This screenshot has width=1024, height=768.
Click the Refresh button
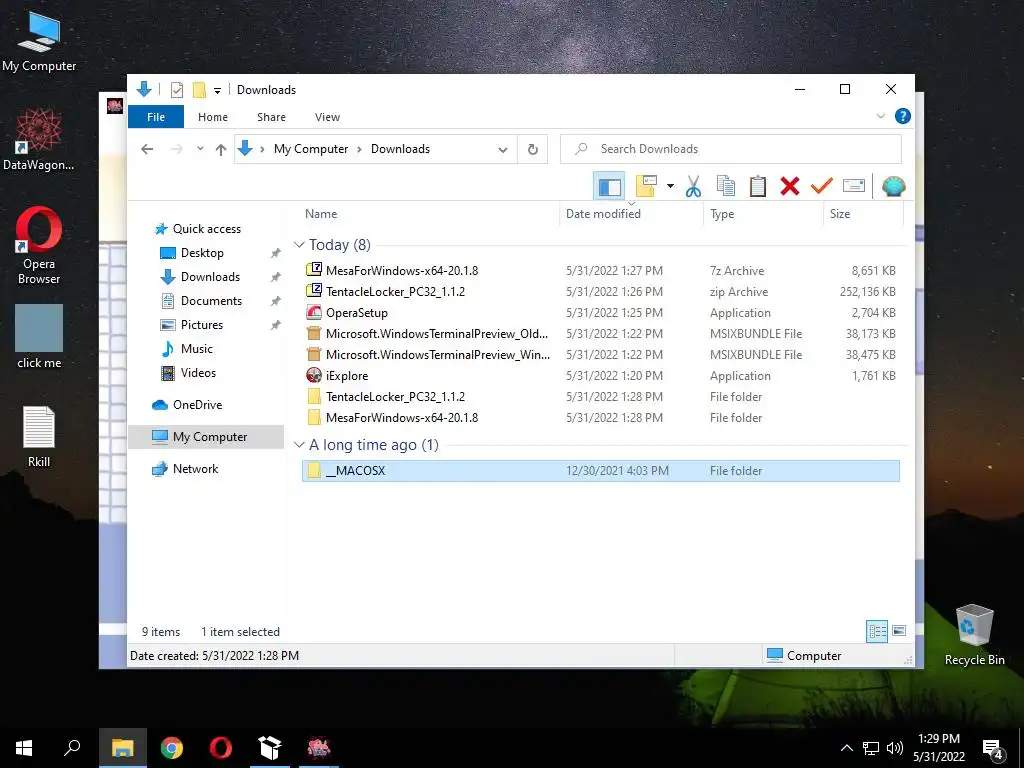[533, 150]
